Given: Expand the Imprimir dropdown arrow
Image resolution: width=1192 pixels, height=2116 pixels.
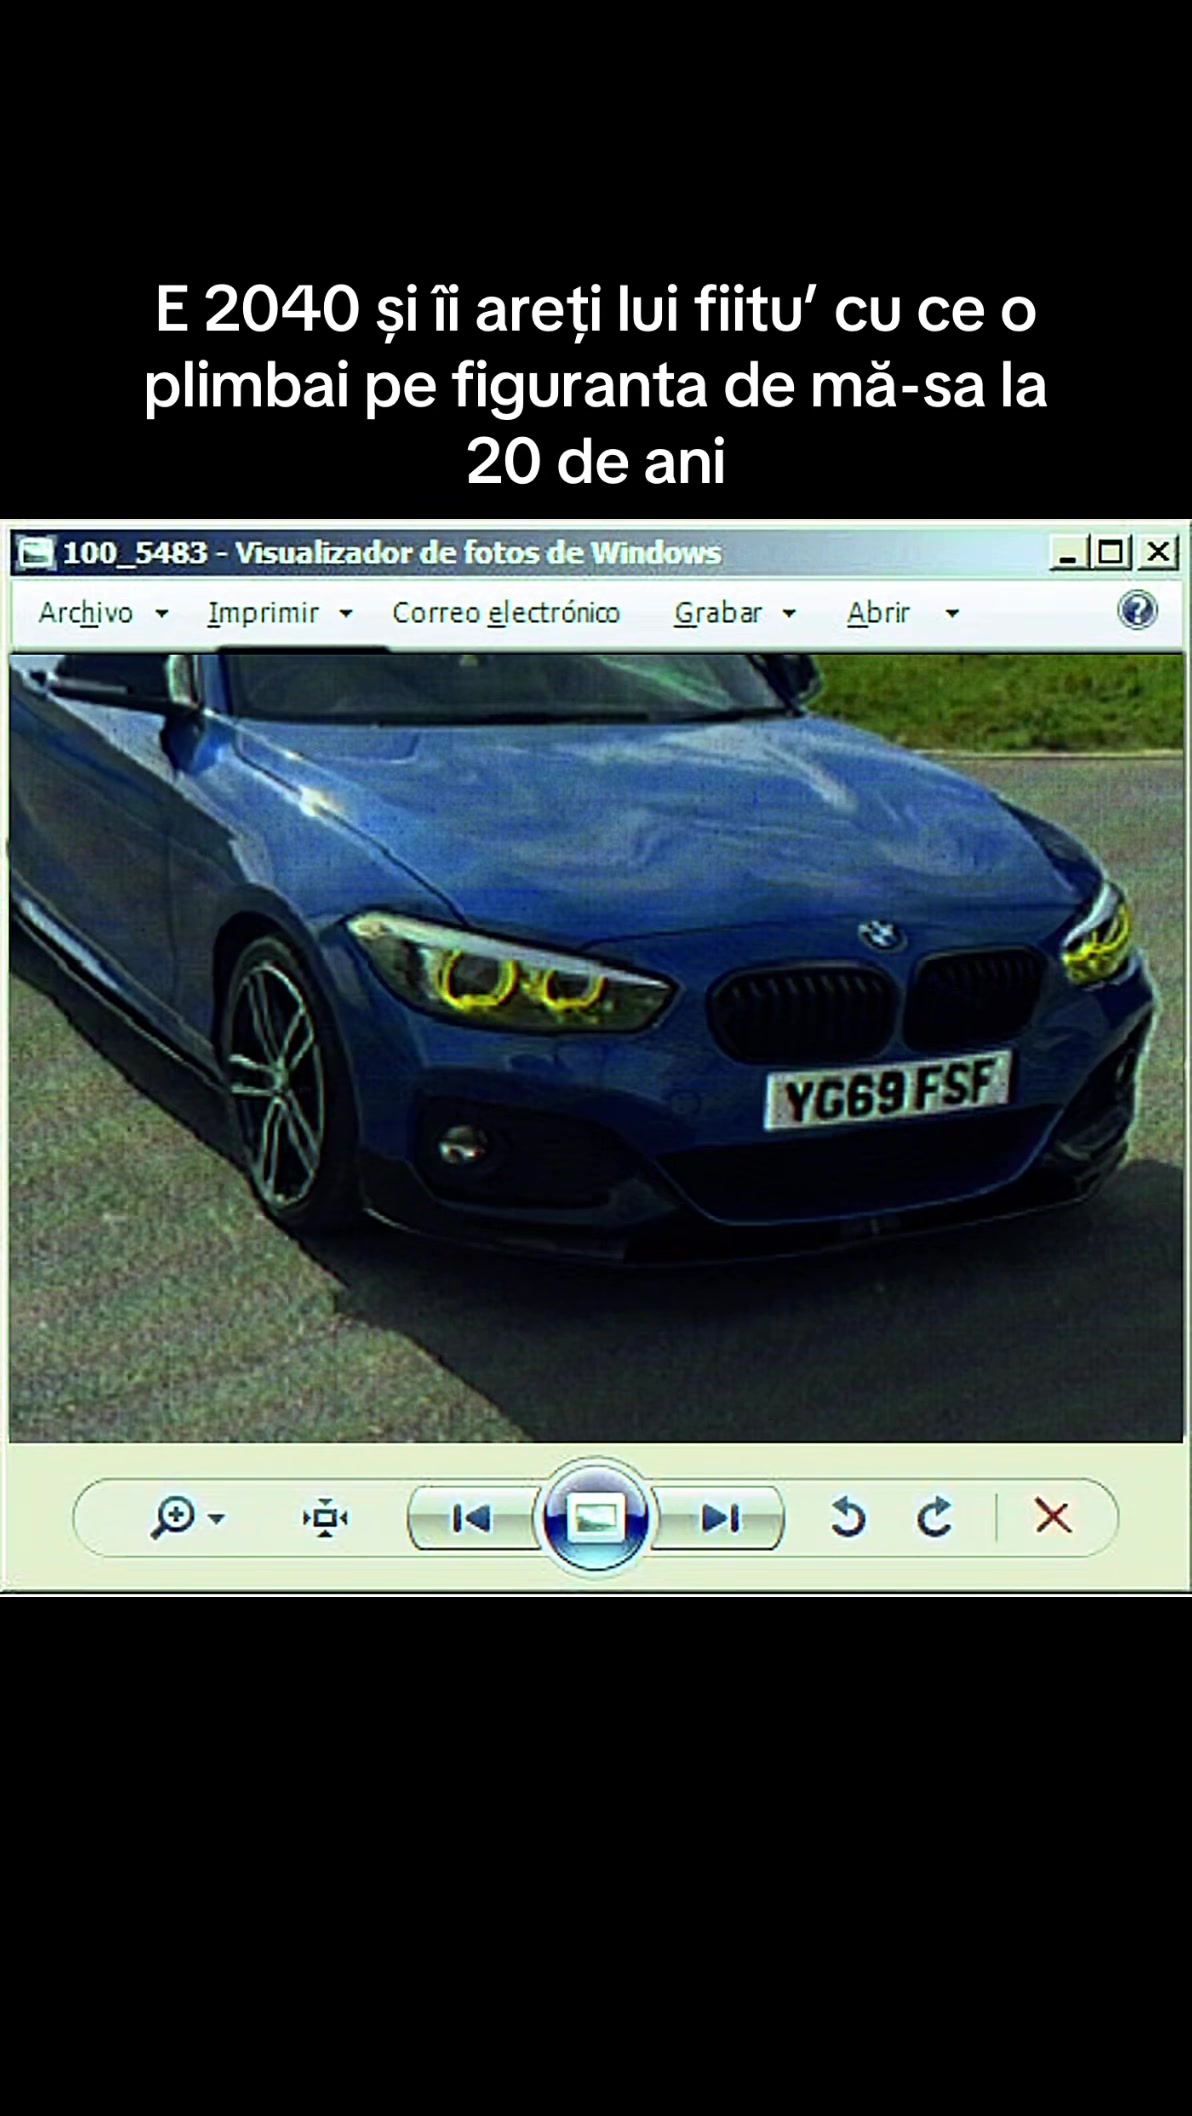Looking at the screenshot, I should 346,614.
